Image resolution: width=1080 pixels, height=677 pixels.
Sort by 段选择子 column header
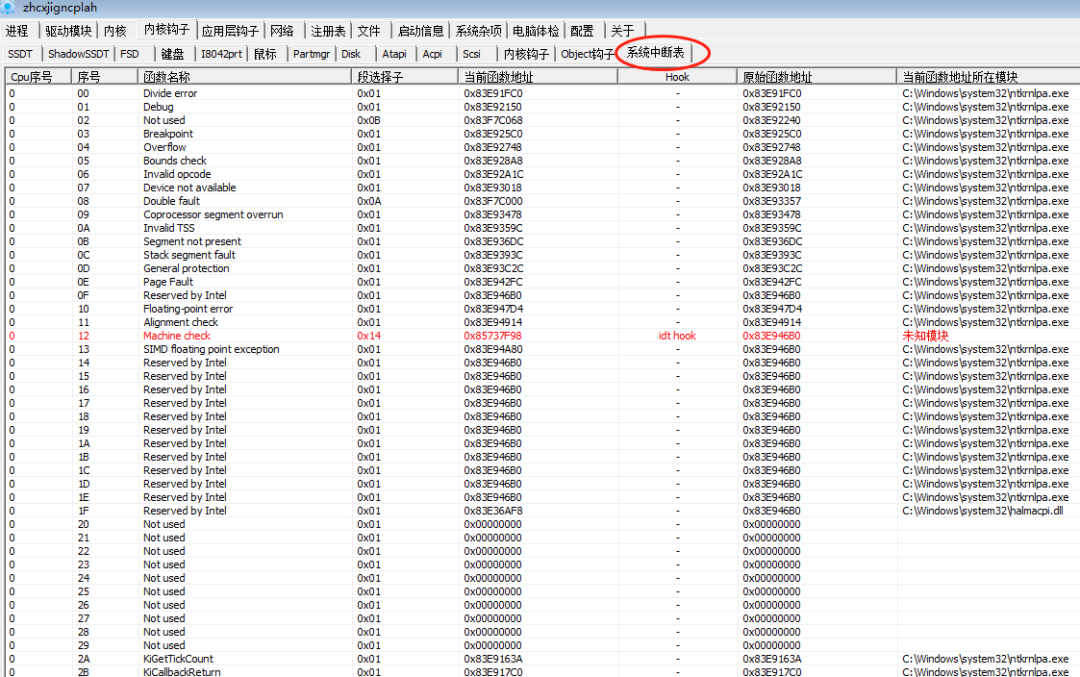(405, 77)
